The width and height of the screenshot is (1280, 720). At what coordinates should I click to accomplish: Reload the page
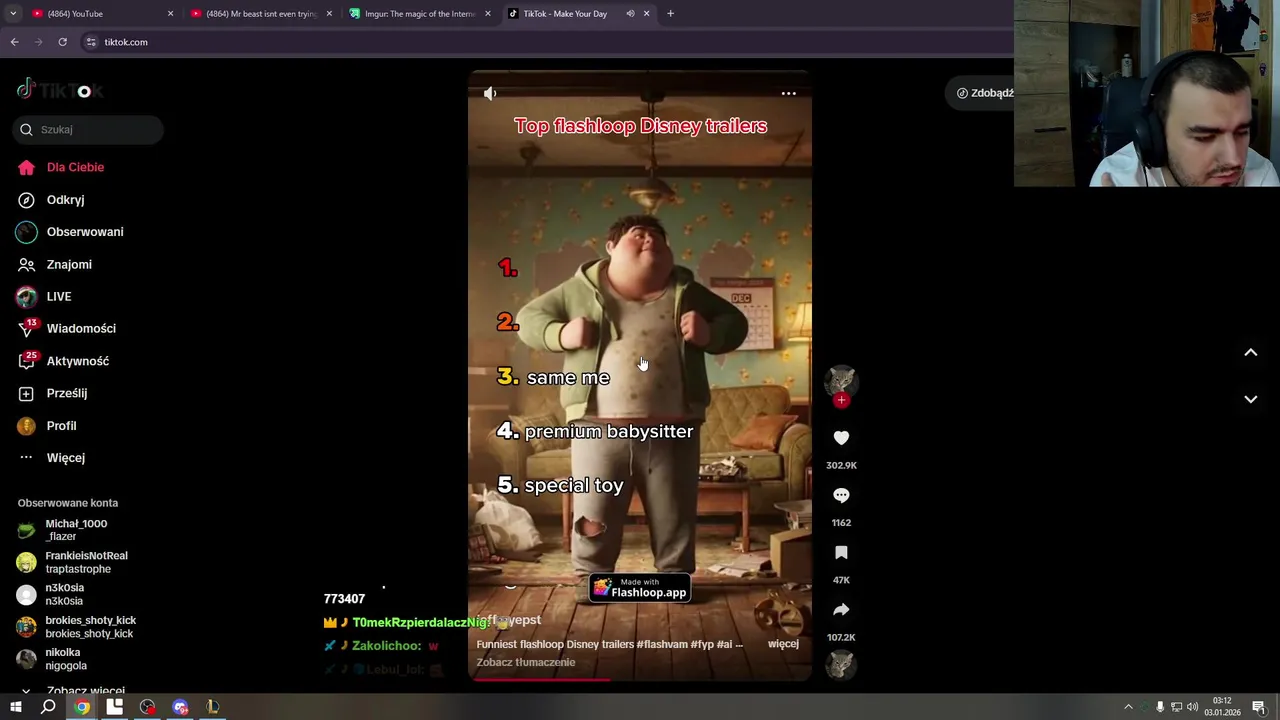tap(62, 42)
